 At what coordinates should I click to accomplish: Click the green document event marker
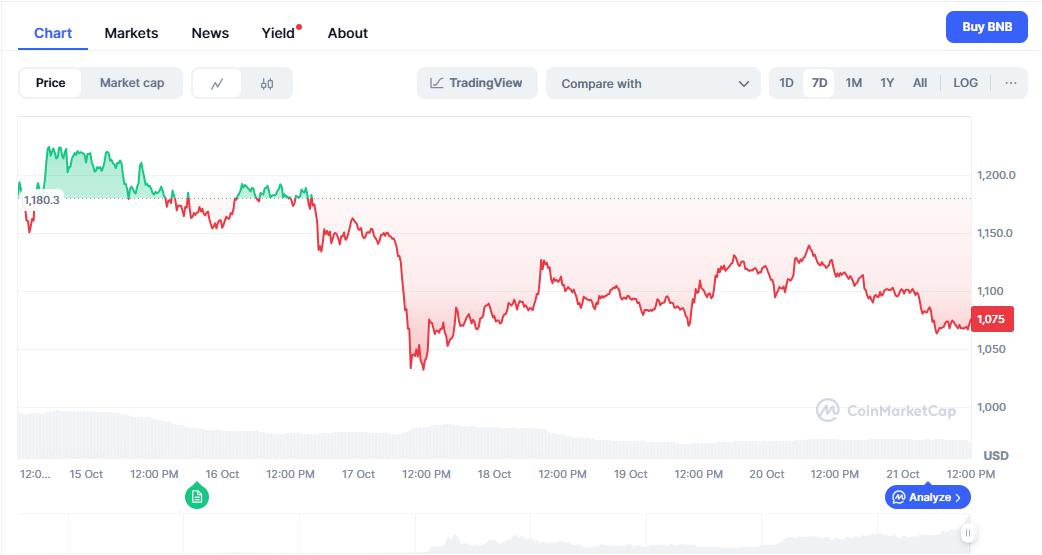coord(197,496)
